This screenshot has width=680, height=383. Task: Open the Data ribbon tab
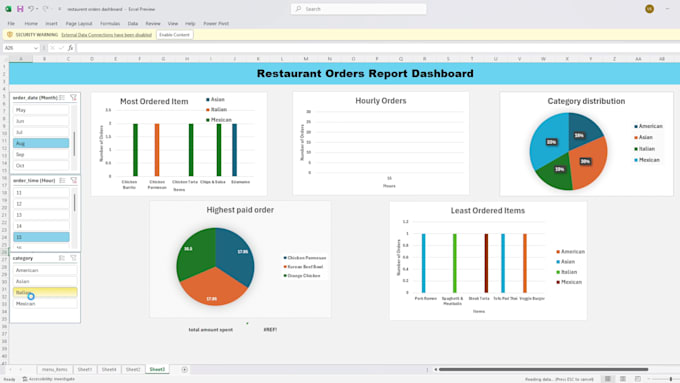[x=133, y=23]
